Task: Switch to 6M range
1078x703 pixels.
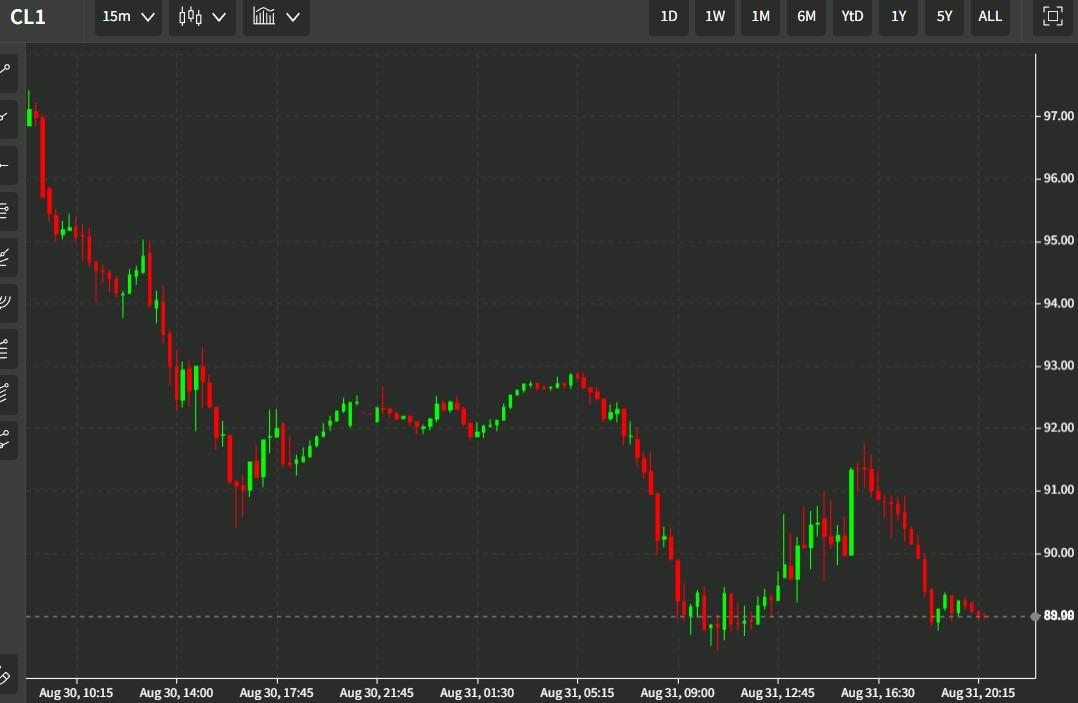Action: (806, 16)
